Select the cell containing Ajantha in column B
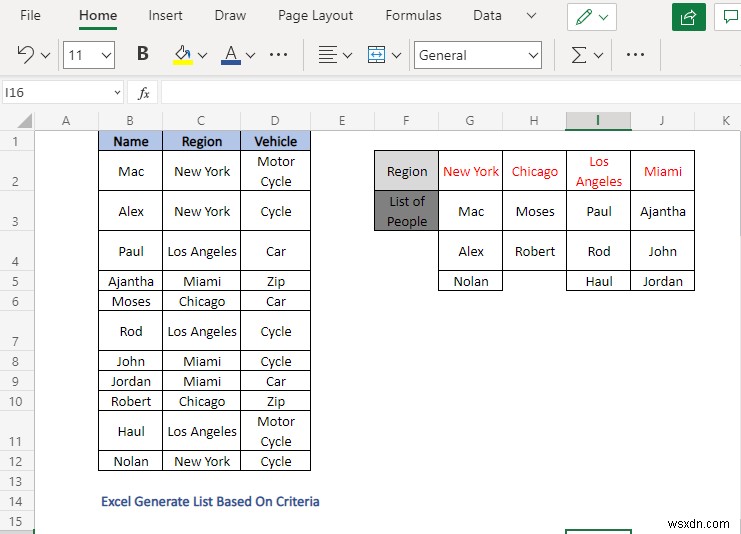The height and width of the screenshot is (534, 741). (x=130, y=281)
